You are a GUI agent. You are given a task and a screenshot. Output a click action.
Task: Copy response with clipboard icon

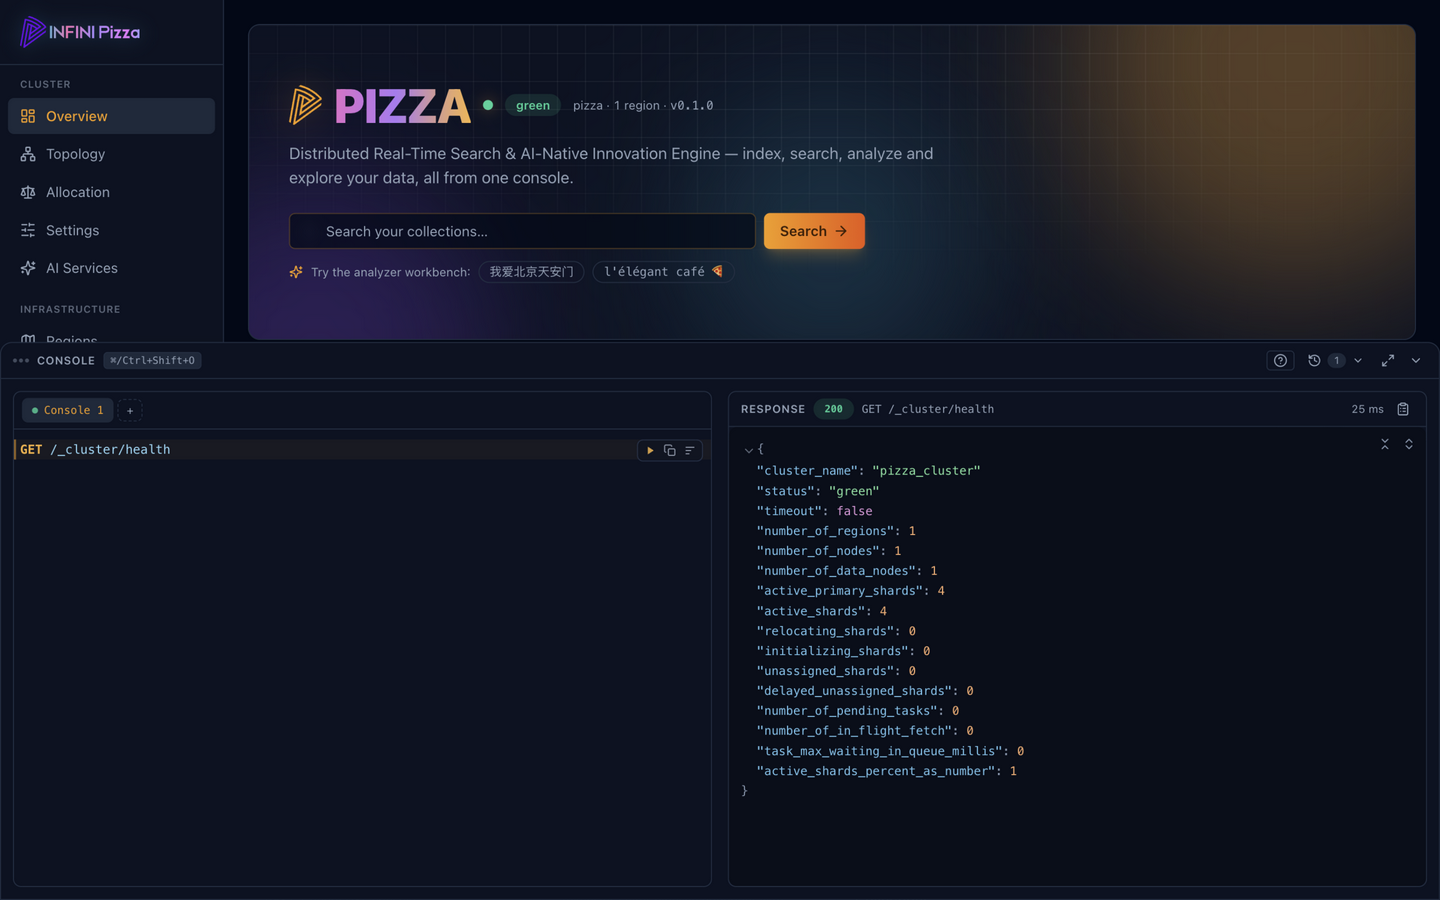pyautogui.click(x=1403, y=409)
